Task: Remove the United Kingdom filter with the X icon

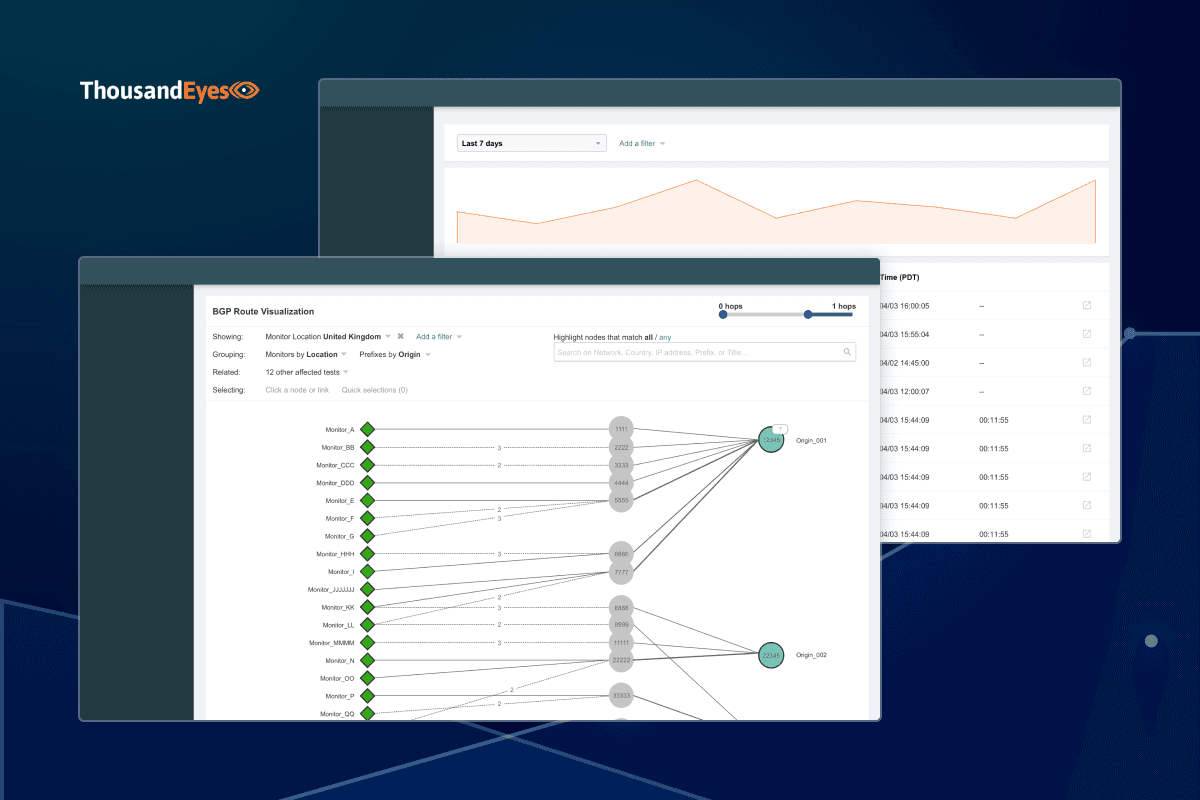Action: [400, 336]
